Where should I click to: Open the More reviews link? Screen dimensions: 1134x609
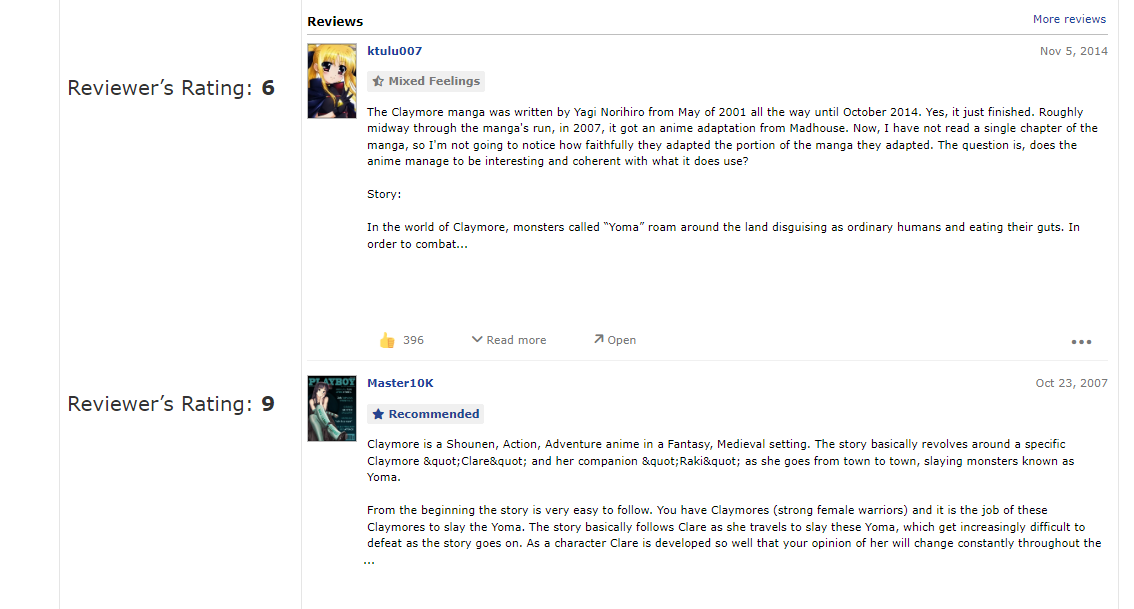click(1069, 20)
